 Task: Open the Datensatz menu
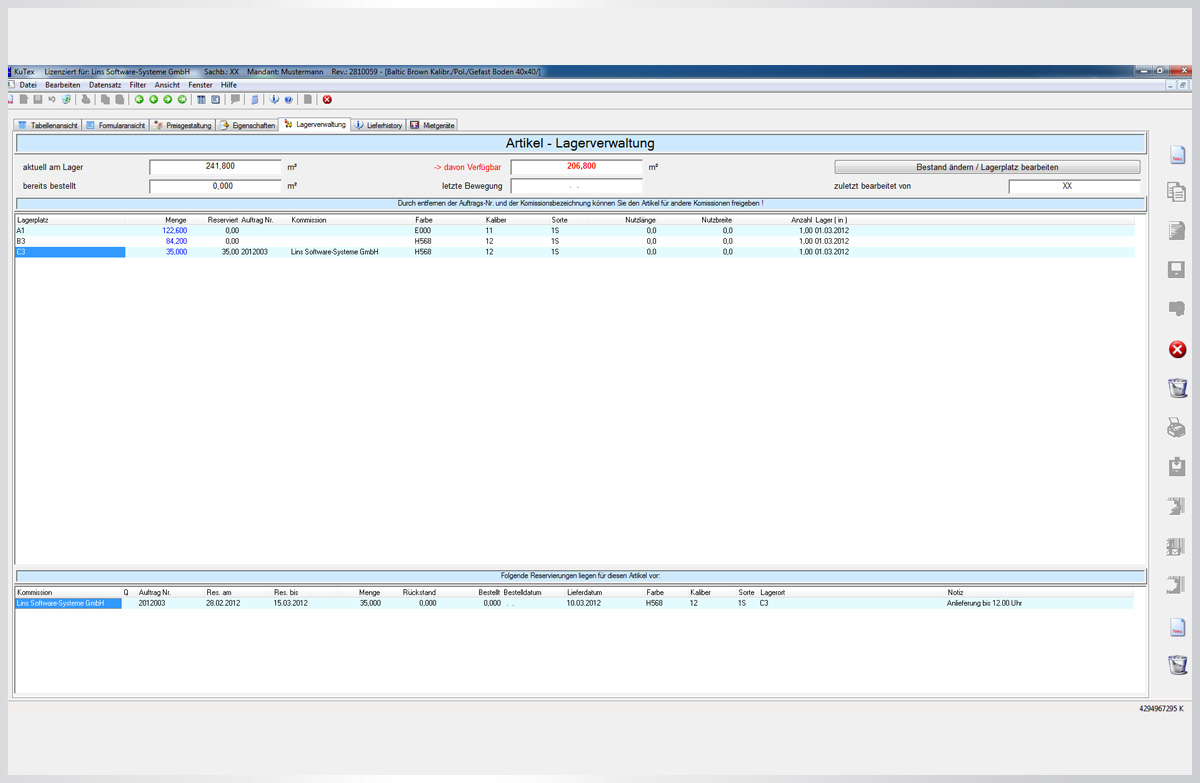point(105,85)
